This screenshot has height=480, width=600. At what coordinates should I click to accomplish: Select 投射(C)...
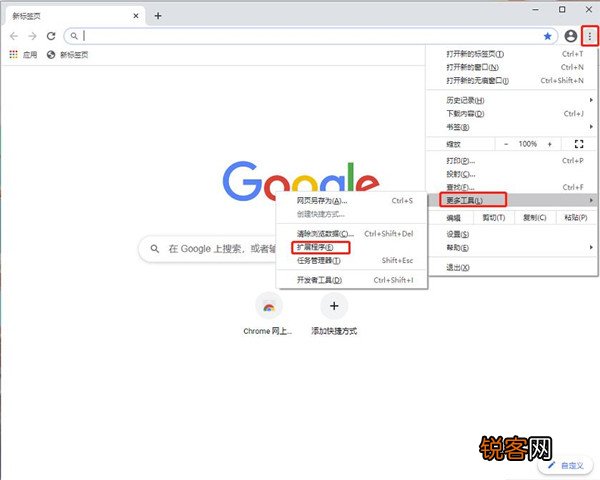pos(512,174)
